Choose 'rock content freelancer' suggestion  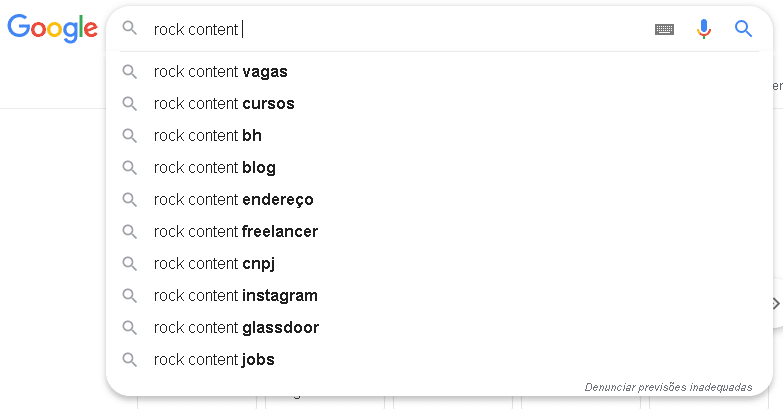(235, 232)
